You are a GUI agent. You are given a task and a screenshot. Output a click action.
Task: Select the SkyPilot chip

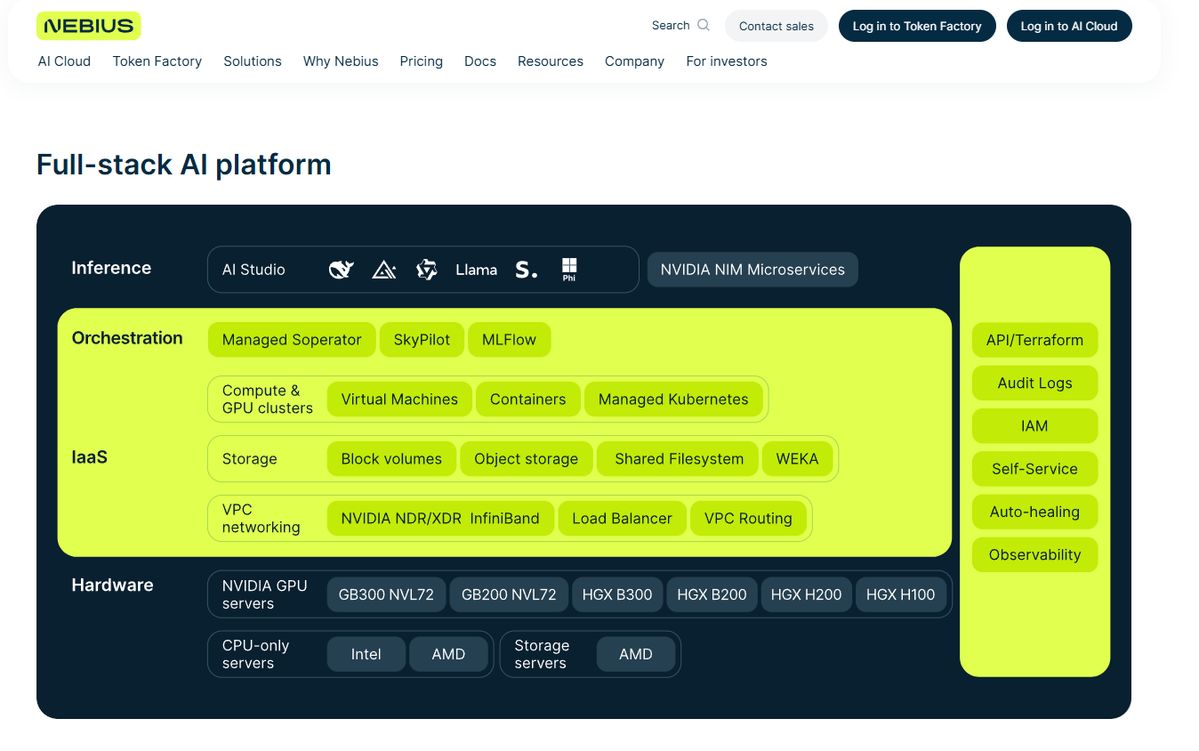pos(421,340)
